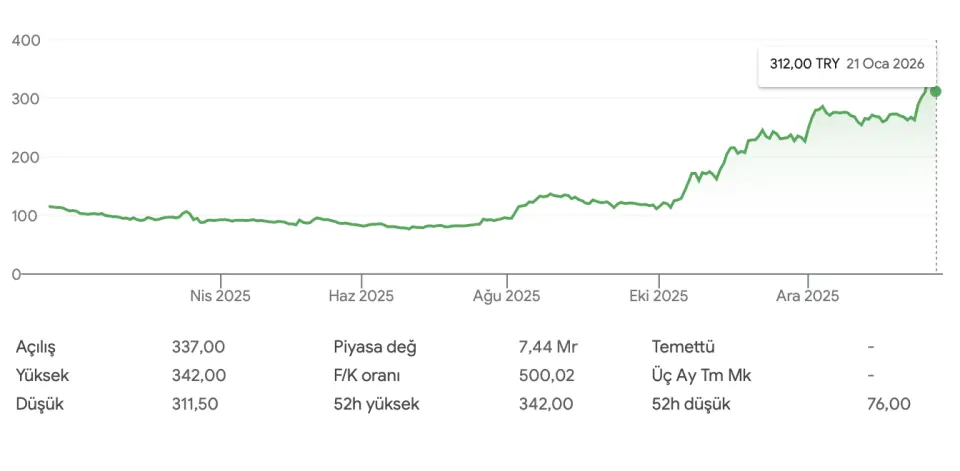Click the Piyasa değ label
Image resolution: width=960 pixels, height=471 pixels.
(x=374, y=347)
